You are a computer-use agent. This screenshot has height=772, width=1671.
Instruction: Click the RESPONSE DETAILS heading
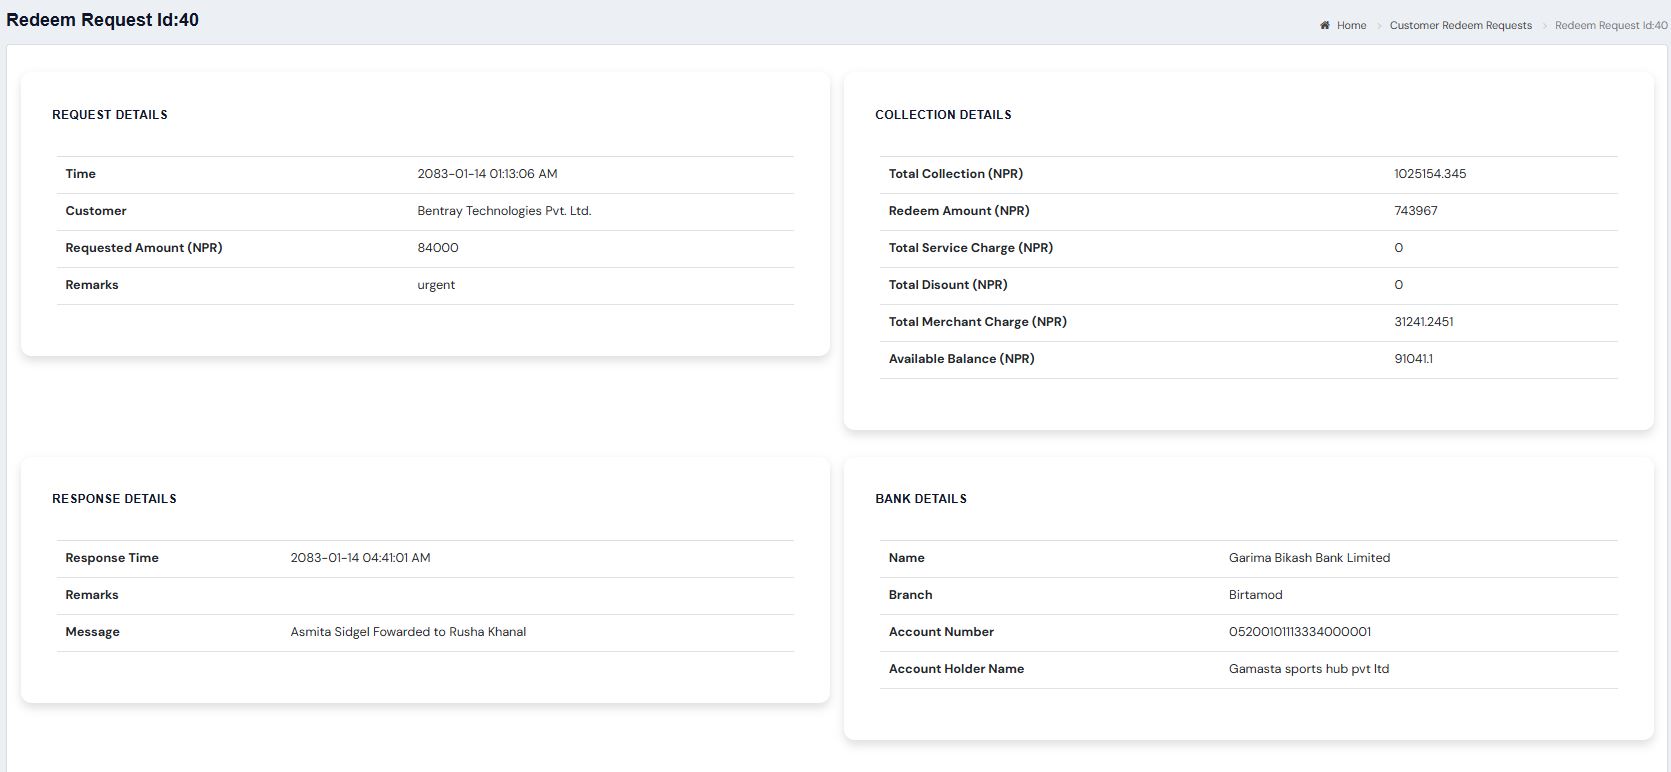114,499
